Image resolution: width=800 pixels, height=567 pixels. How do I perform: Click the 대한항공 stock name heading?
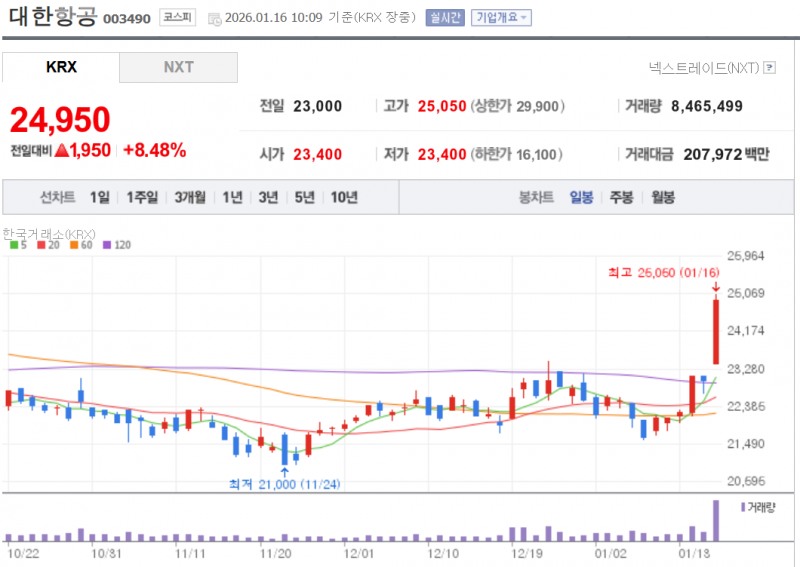coord(53,16)
